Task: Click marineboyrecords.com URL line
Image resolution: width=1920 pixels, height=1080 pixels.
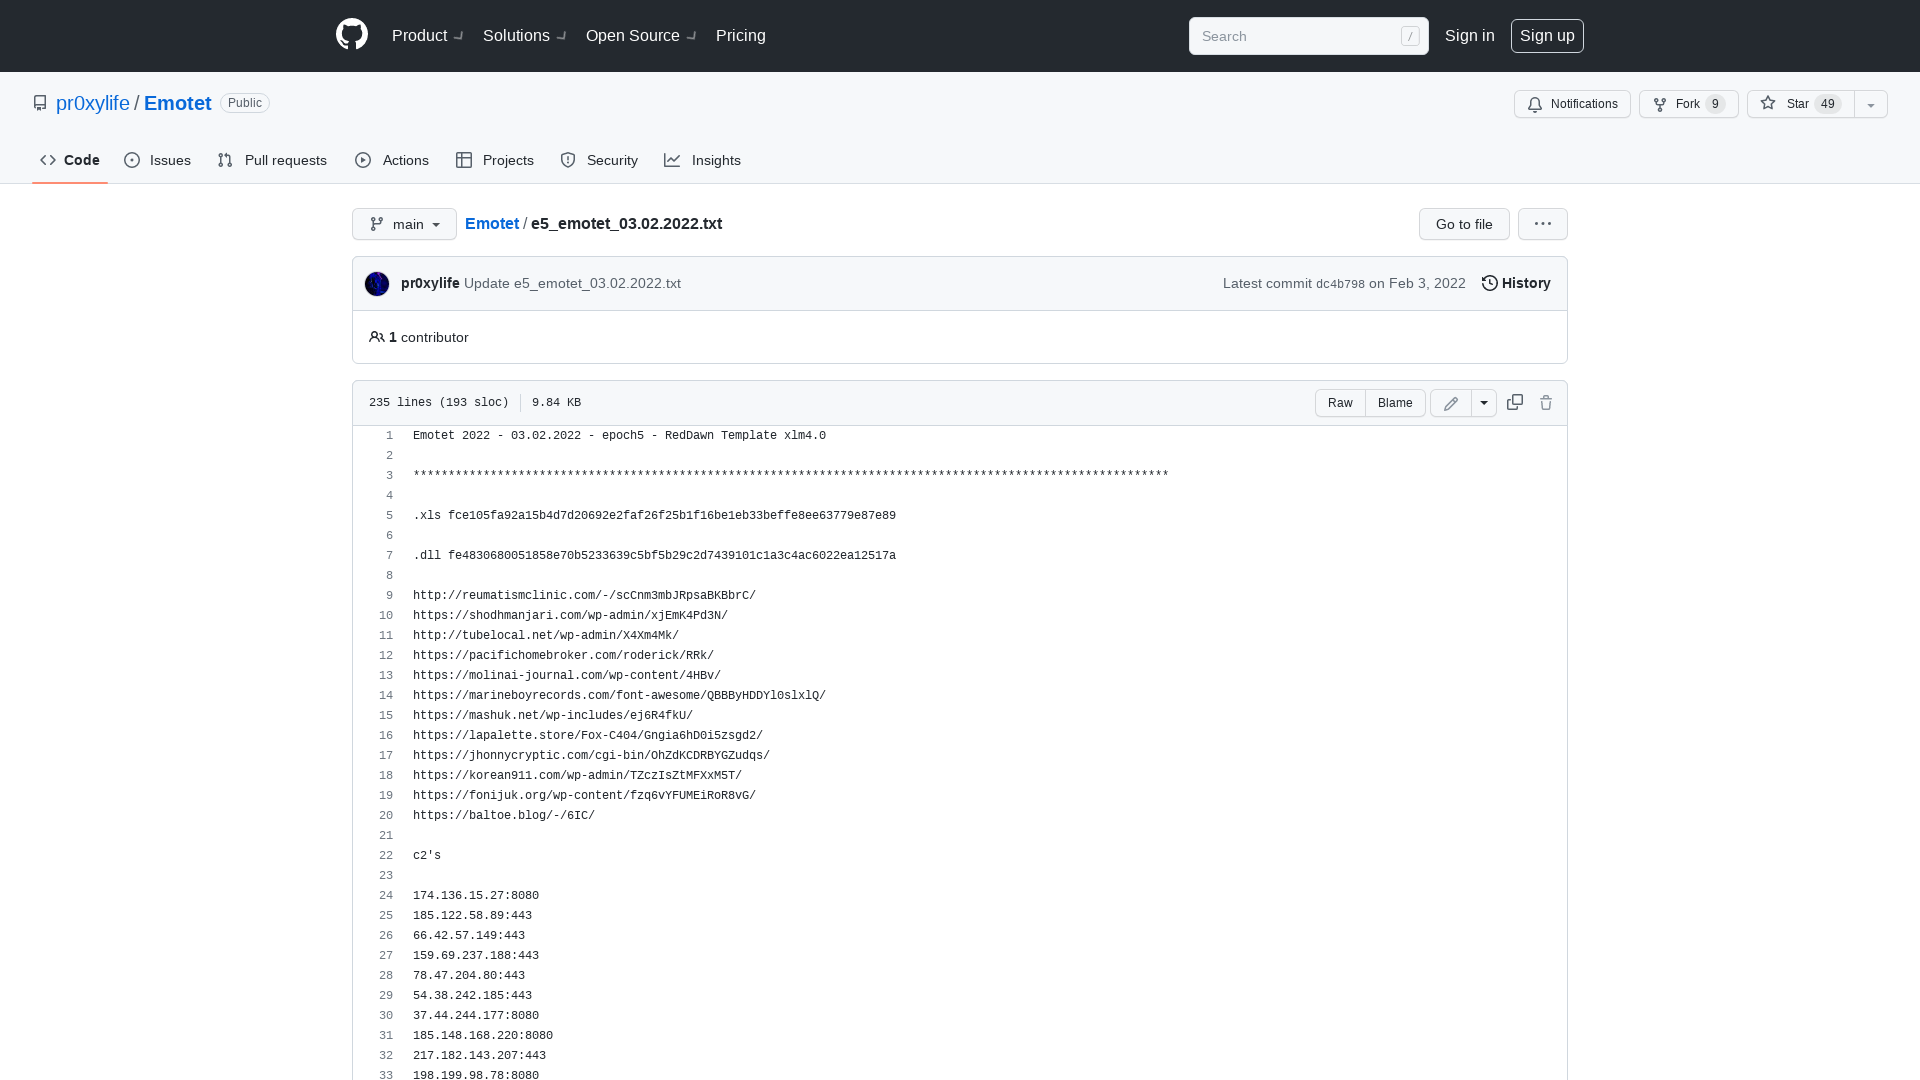Action: [x=619, y=696]
